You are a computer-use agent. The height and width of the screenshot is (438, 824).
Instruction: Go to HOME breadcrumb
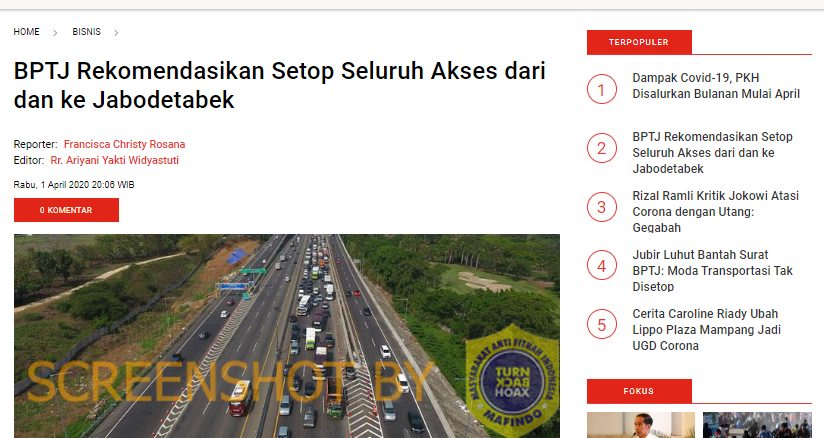[x=26, y=32]
